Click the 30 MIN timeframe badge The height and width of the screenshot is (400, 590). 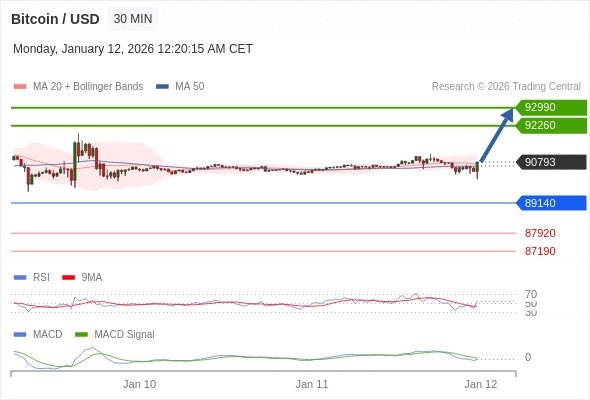point(133,19)
